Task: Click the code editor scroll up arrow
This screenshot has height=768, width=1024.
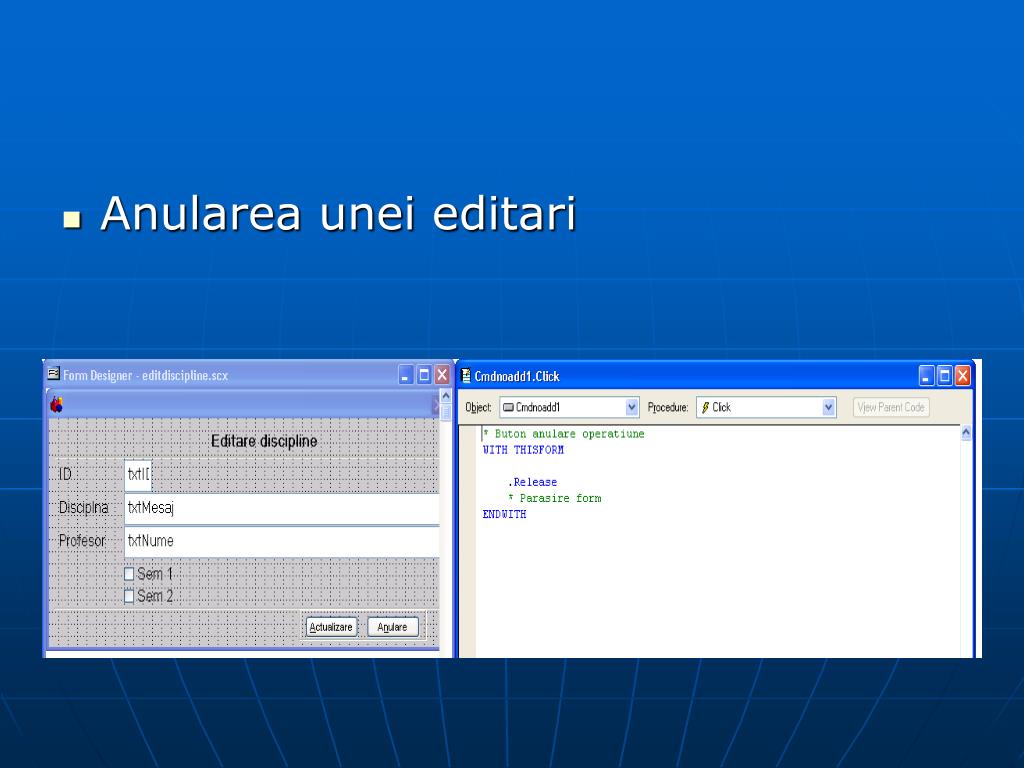Action: (966, 433)
